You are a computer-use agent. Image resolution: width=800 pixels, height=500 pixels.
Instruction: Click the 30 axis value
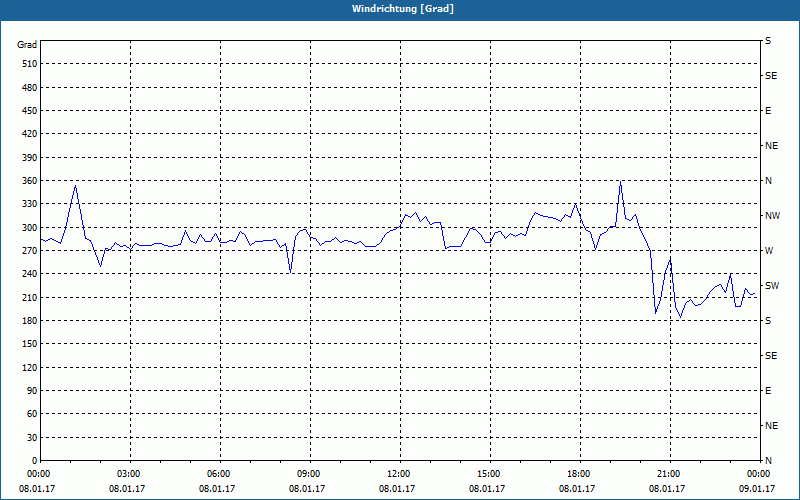click(x=32, y=437)
